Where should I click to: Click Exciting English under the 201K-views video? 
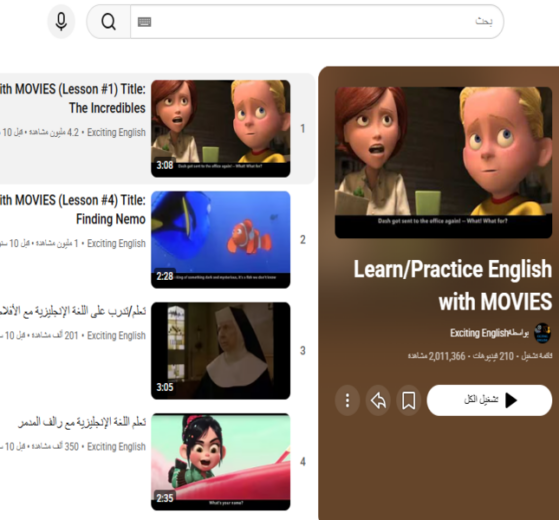coord(116,335)
